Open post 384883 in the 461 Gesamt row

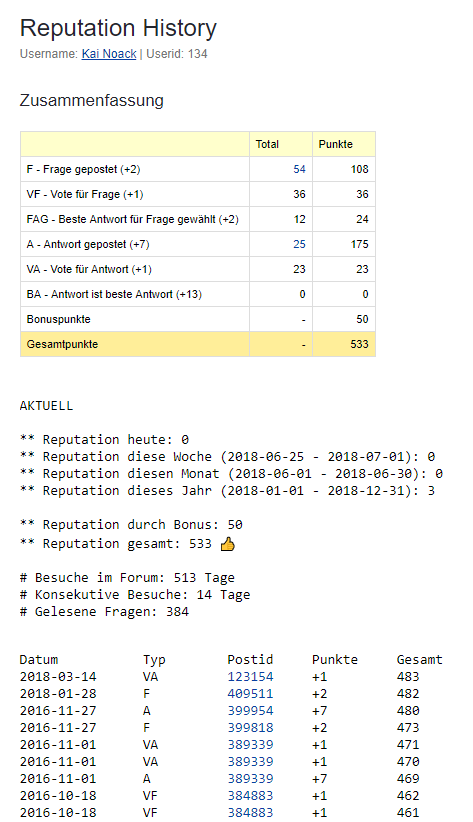[x=250, y=813]
